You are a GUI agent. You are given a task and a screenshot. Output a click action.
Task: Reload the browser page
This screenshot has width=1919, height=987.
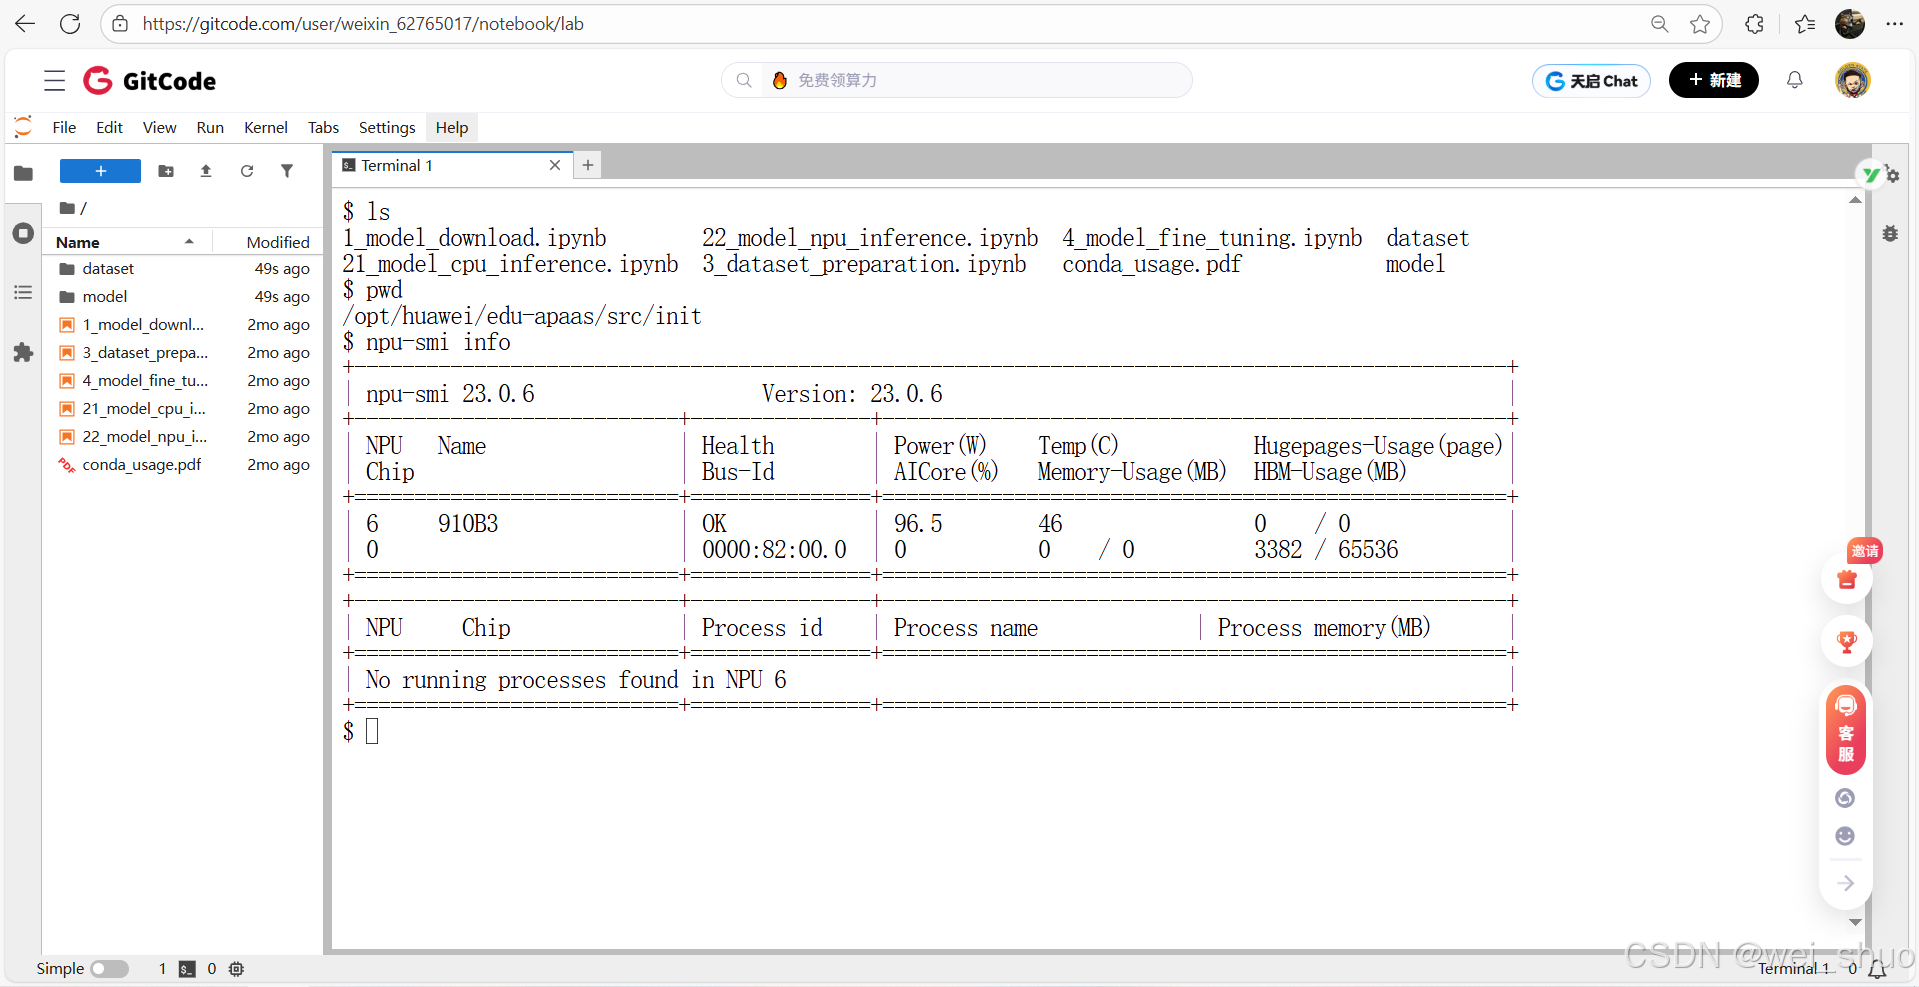coord(70,24)
